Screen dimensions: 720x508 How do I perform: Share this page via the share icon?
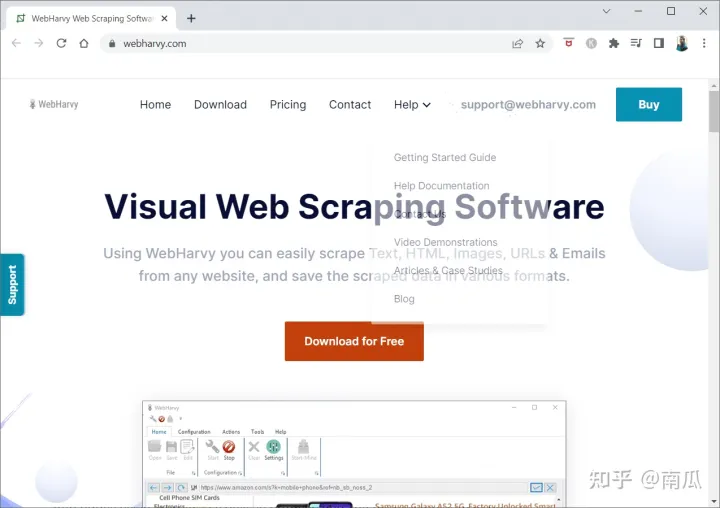[x=518, y=44]
